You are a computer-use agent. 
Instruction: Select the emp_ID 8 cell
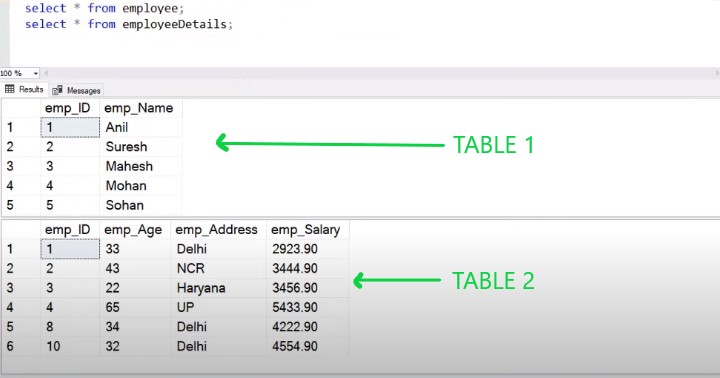(70, 327)
